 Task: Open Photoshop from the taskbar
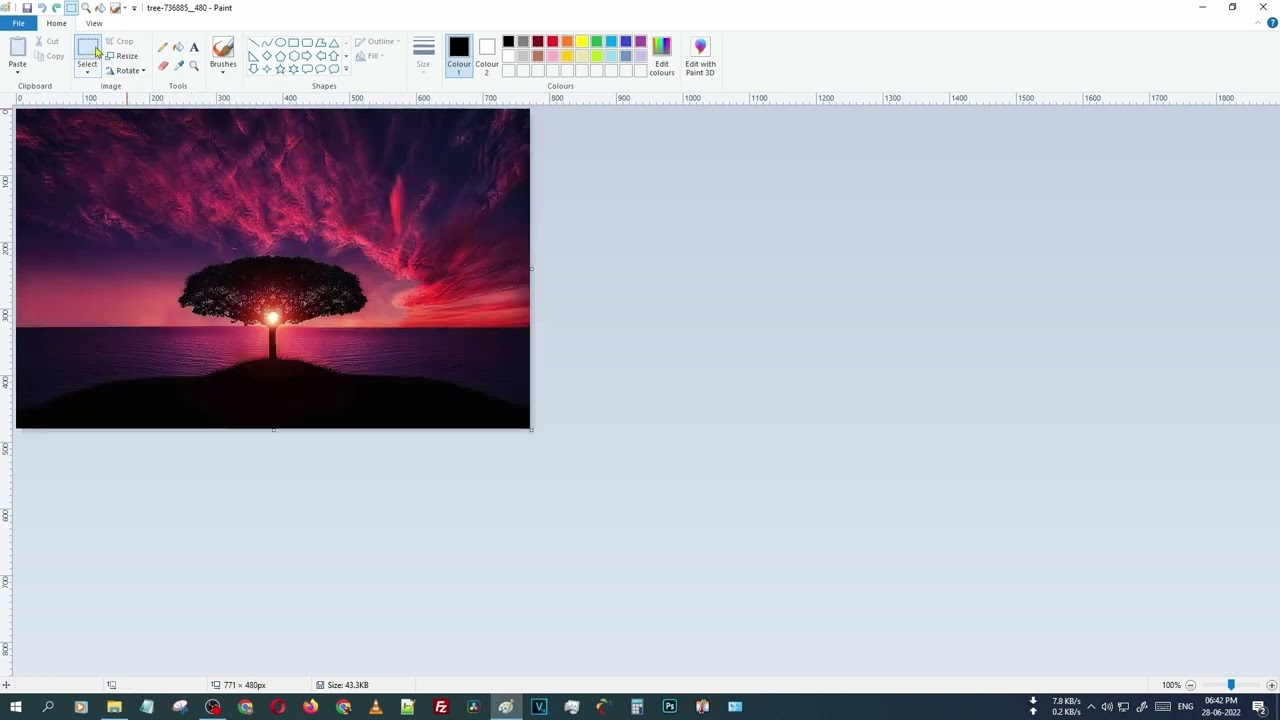[x=669, y=707]
